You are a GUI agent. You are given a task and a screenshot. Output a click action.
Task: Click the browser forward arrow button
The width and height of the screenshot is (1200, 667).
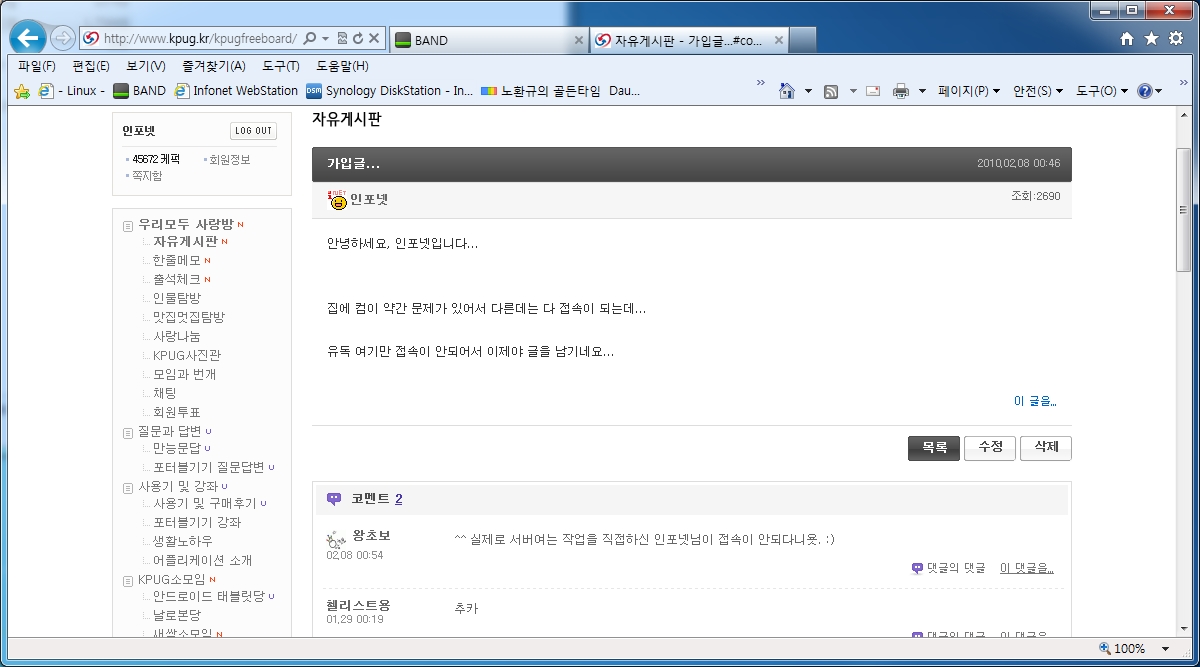point(63,39)
